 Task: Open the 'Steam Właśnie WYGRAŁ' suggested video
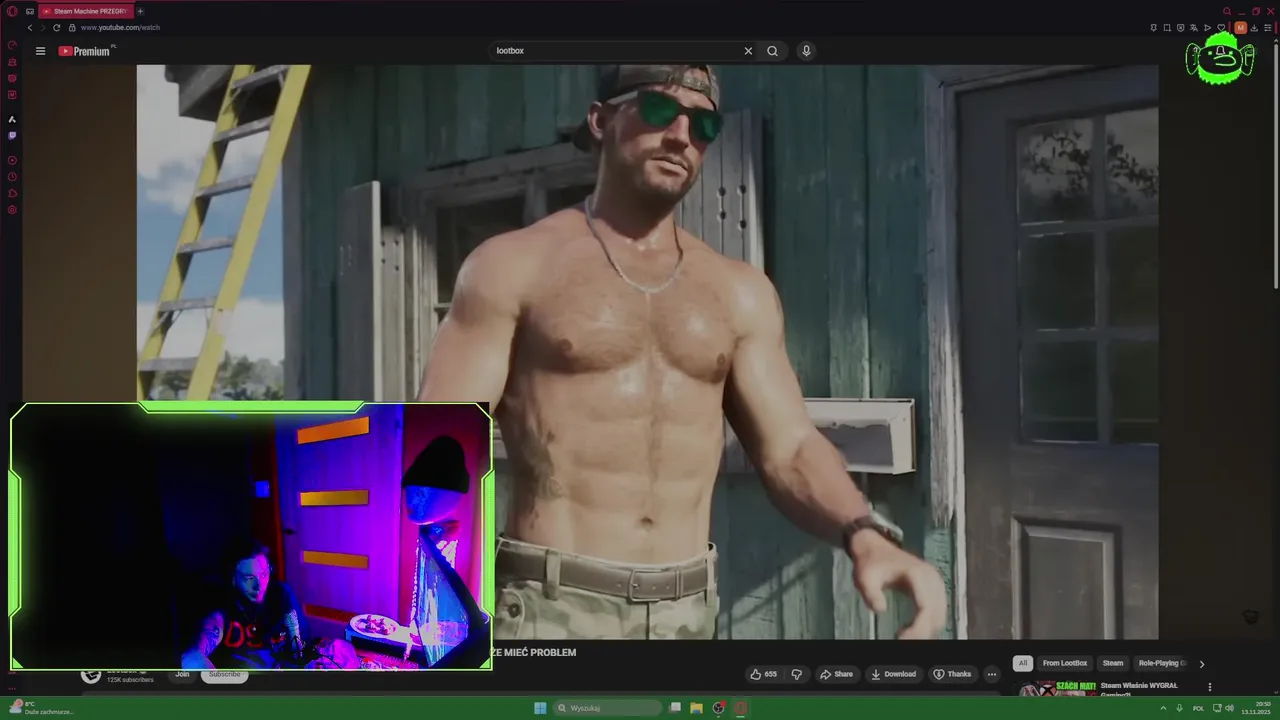coord(1138,686)
